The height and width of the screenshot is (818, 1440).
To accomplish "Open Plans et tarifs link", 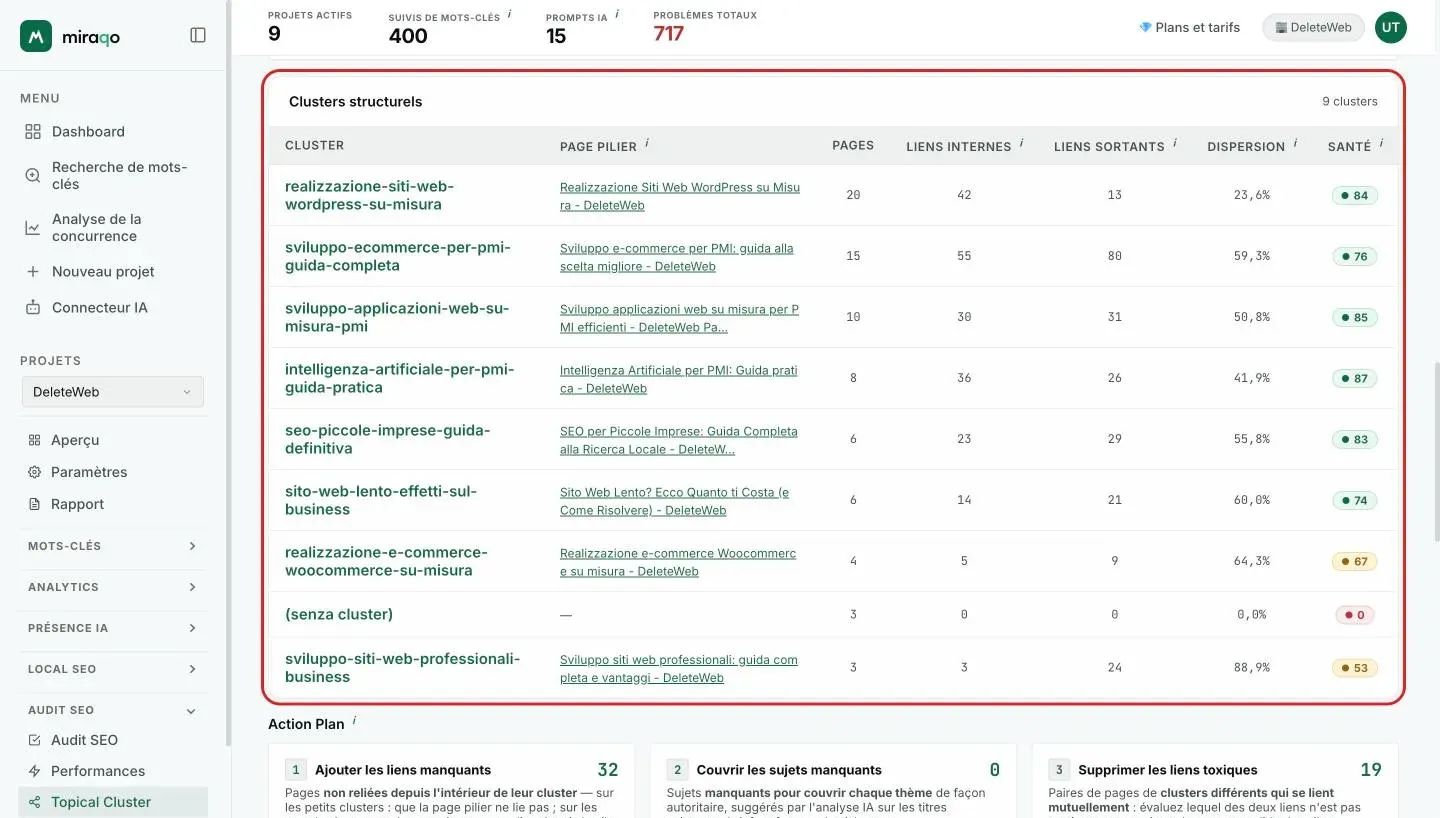I will (x=1189, y=27).
